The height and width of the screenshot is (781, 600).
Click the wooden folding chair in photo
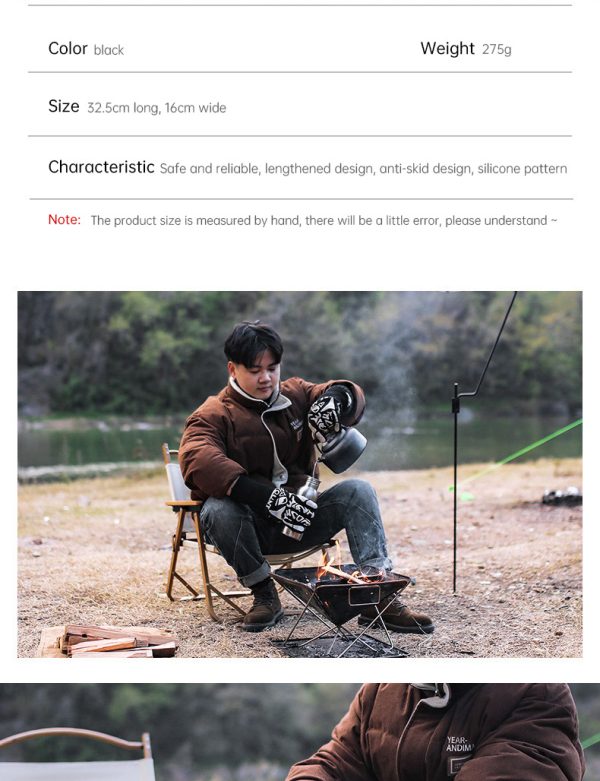point(199,533)
